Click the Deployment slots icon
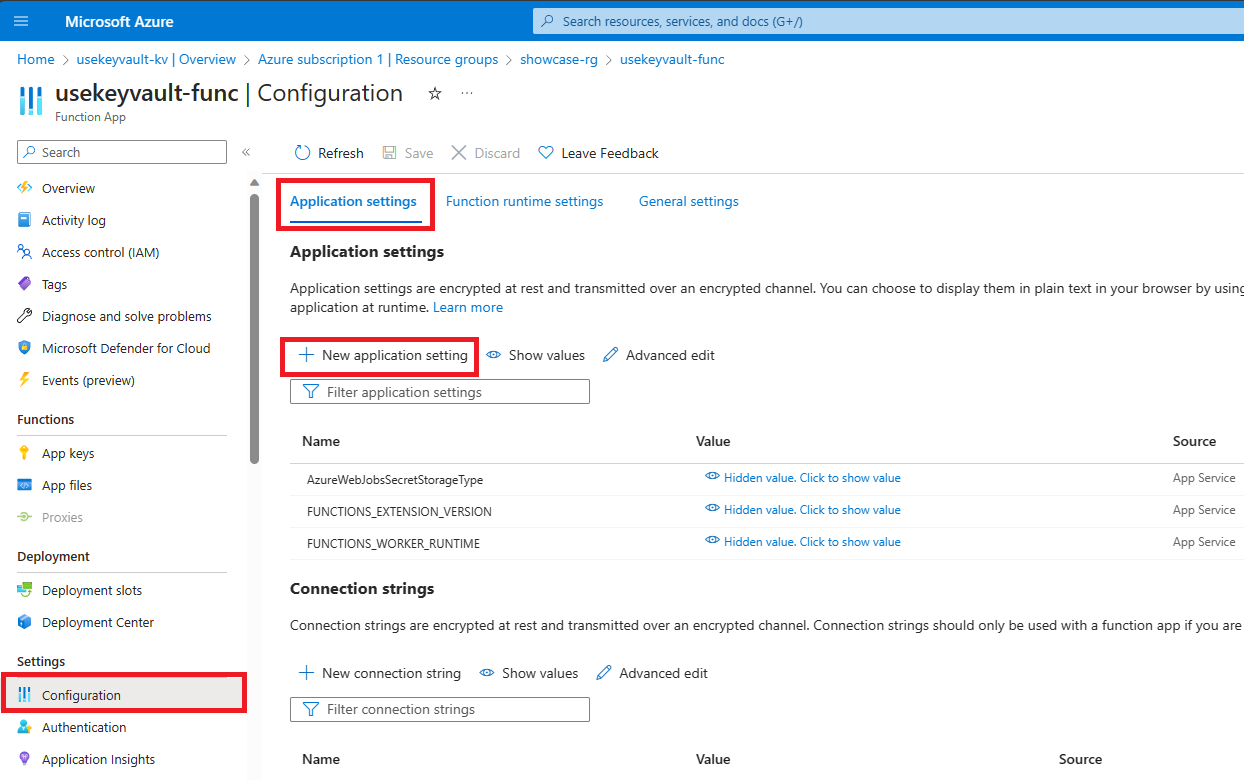 click(x=25, y=590)
